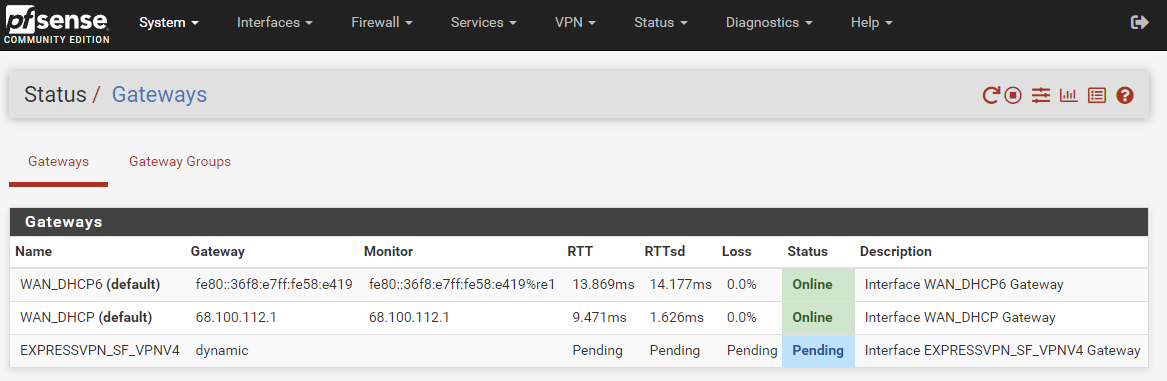Restart service using circular arrow icon
Viewport: 1167px width, 381px height.
(991, 95)
